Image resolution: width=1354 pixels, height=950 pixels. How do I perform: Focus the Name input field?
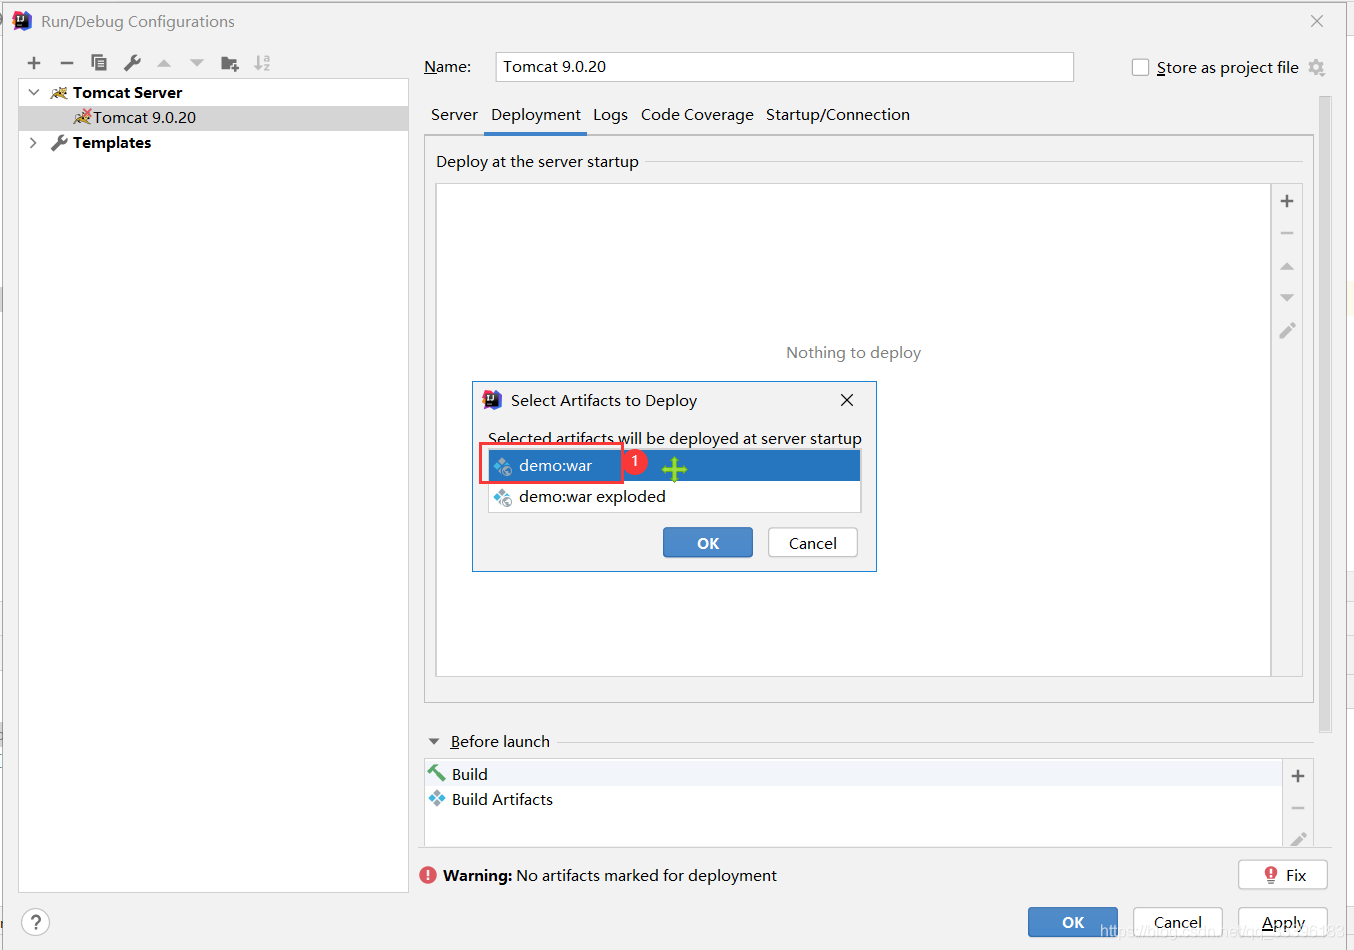(785, 67)
